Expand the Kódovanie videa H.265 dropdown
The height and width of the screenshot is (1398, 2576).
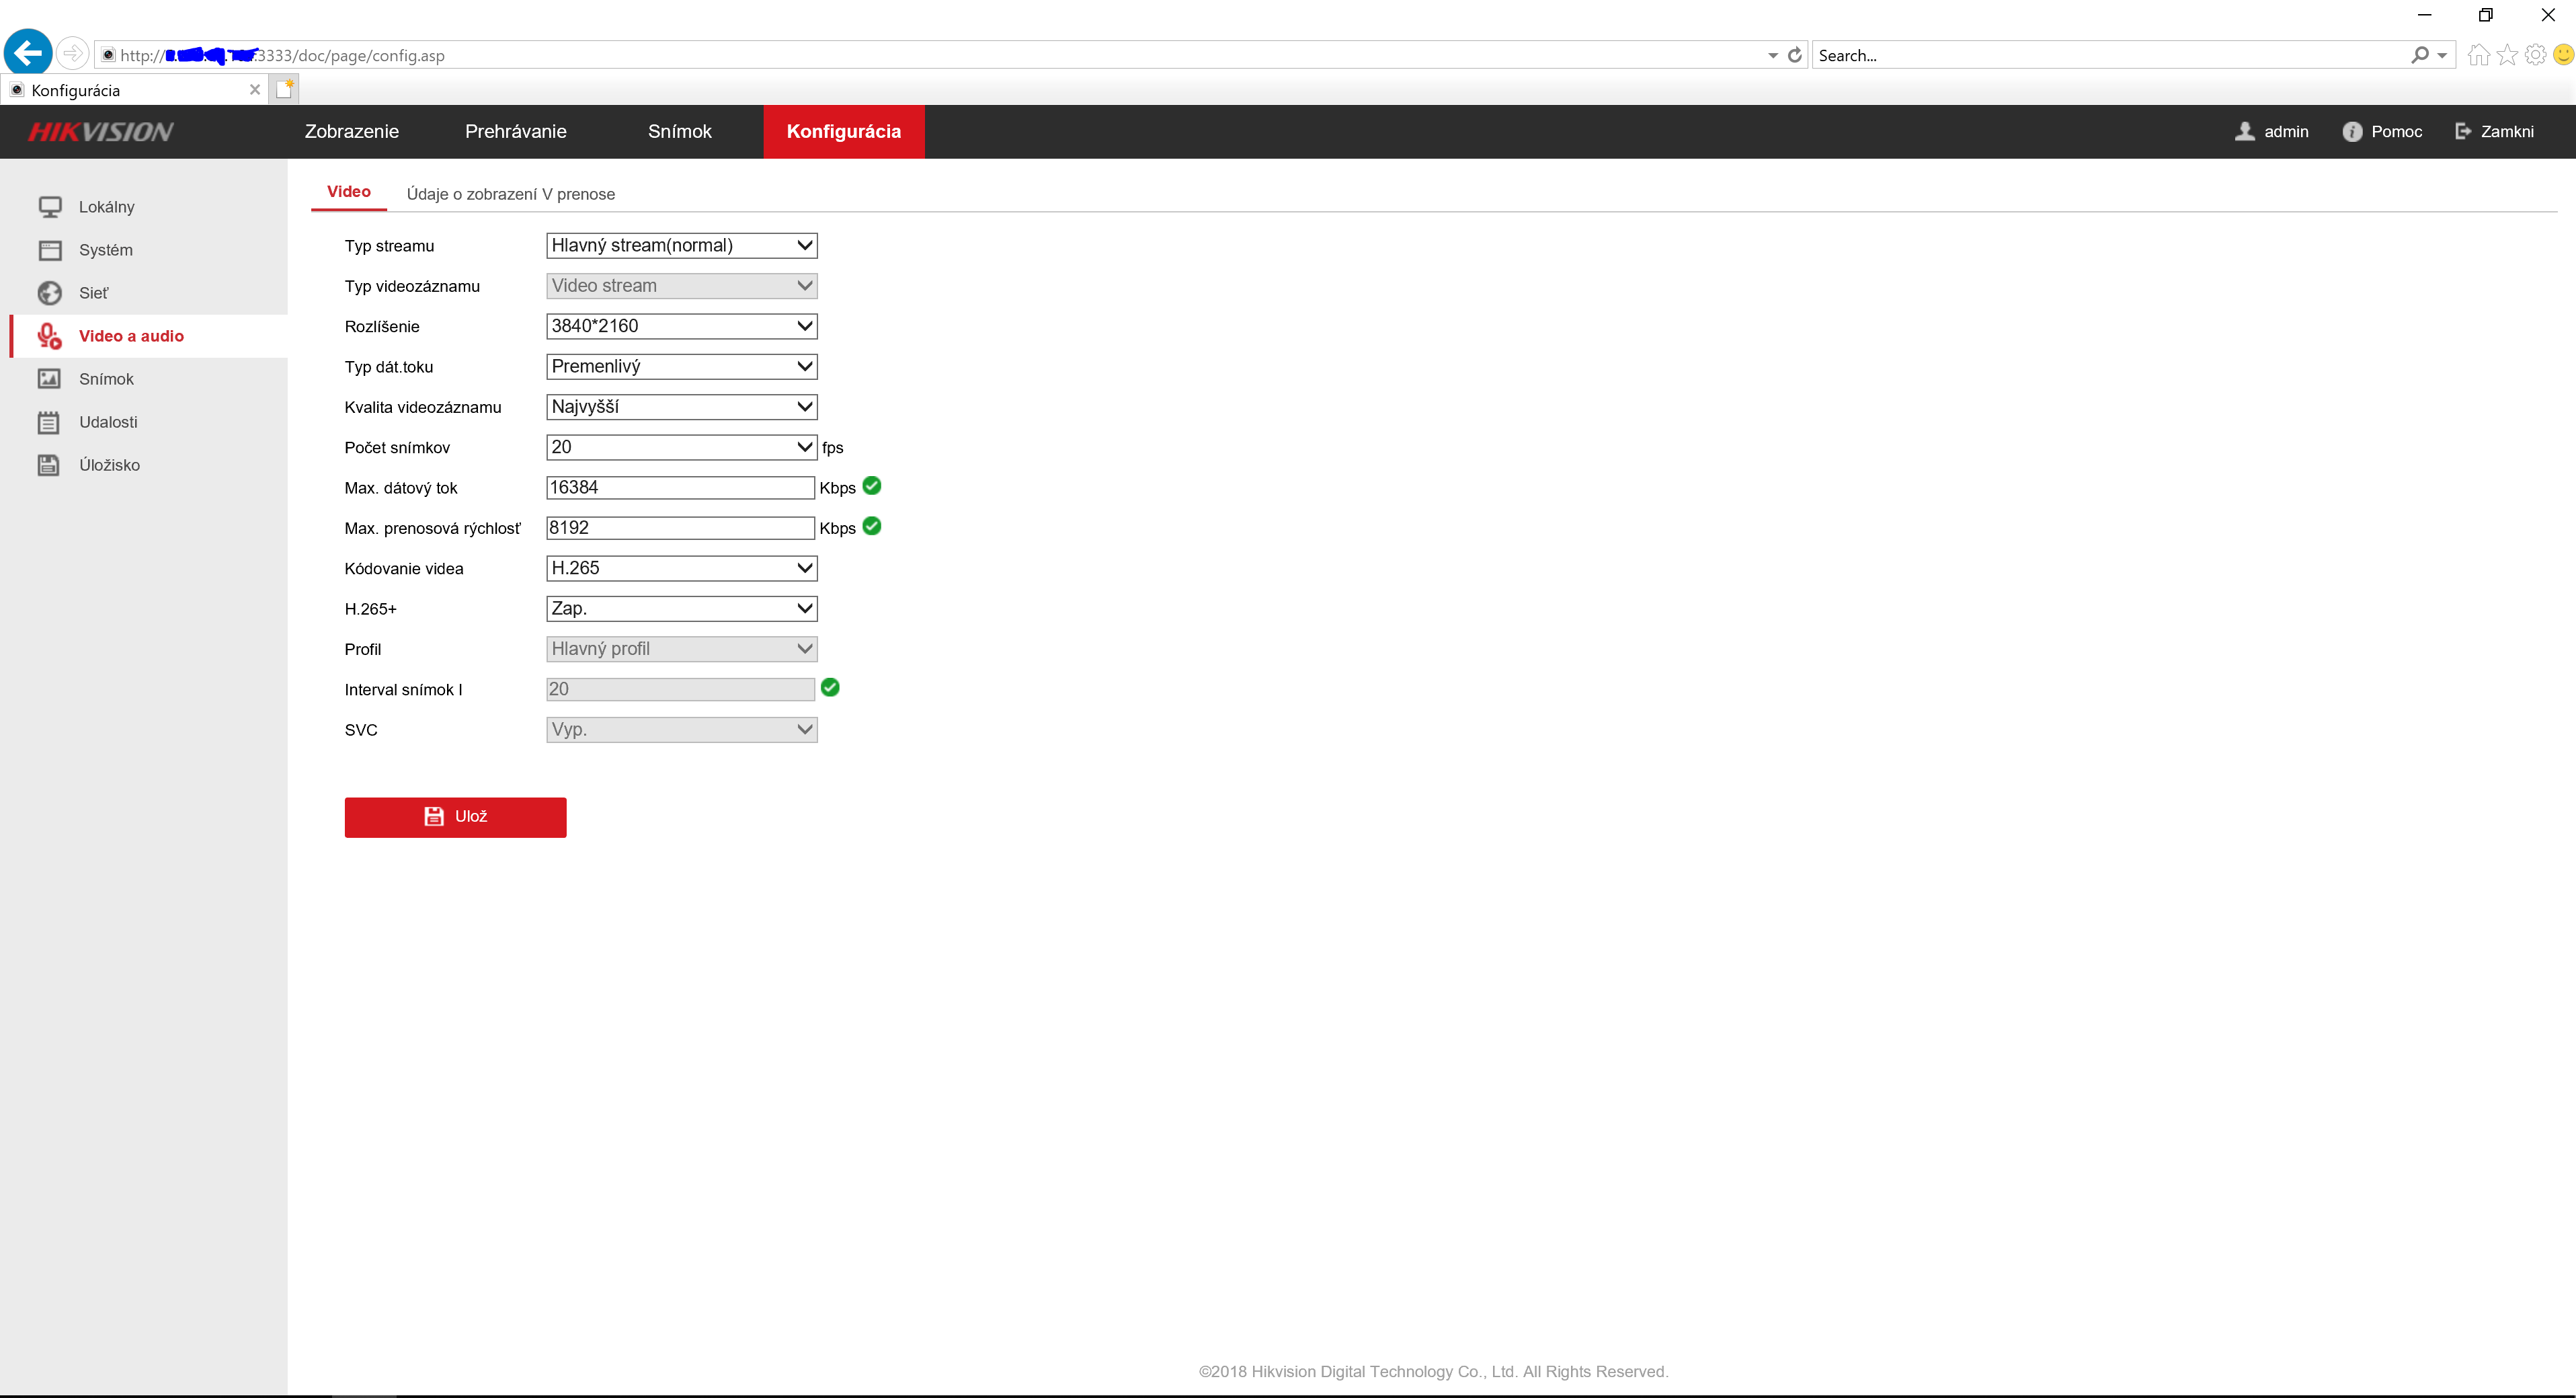coord(681,568)
